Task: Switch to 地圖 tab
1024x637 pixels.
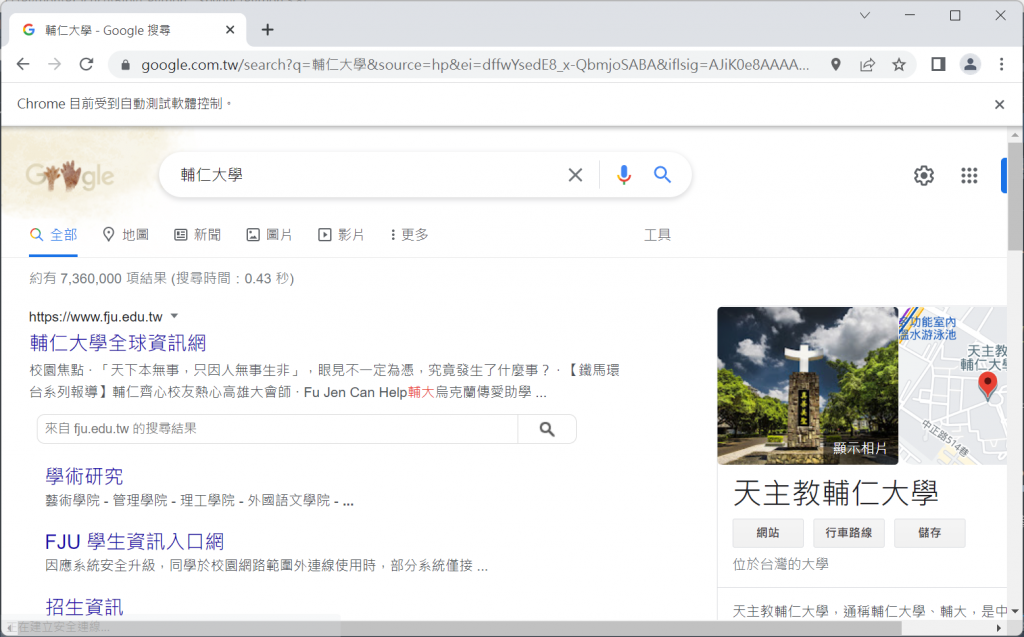Action: click(x=126, y=235)
